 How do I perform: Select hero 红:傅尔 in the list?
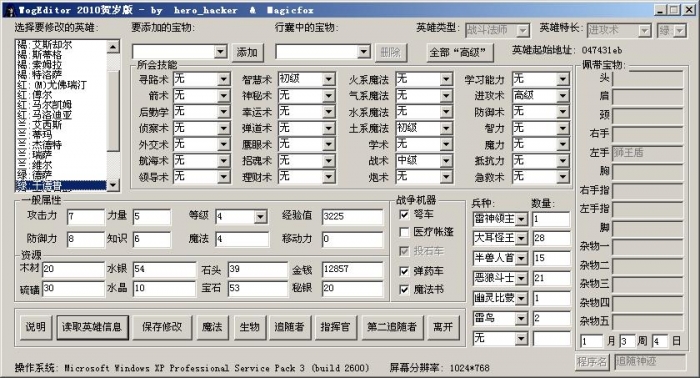pyautogui.click(x=35, y=95)
